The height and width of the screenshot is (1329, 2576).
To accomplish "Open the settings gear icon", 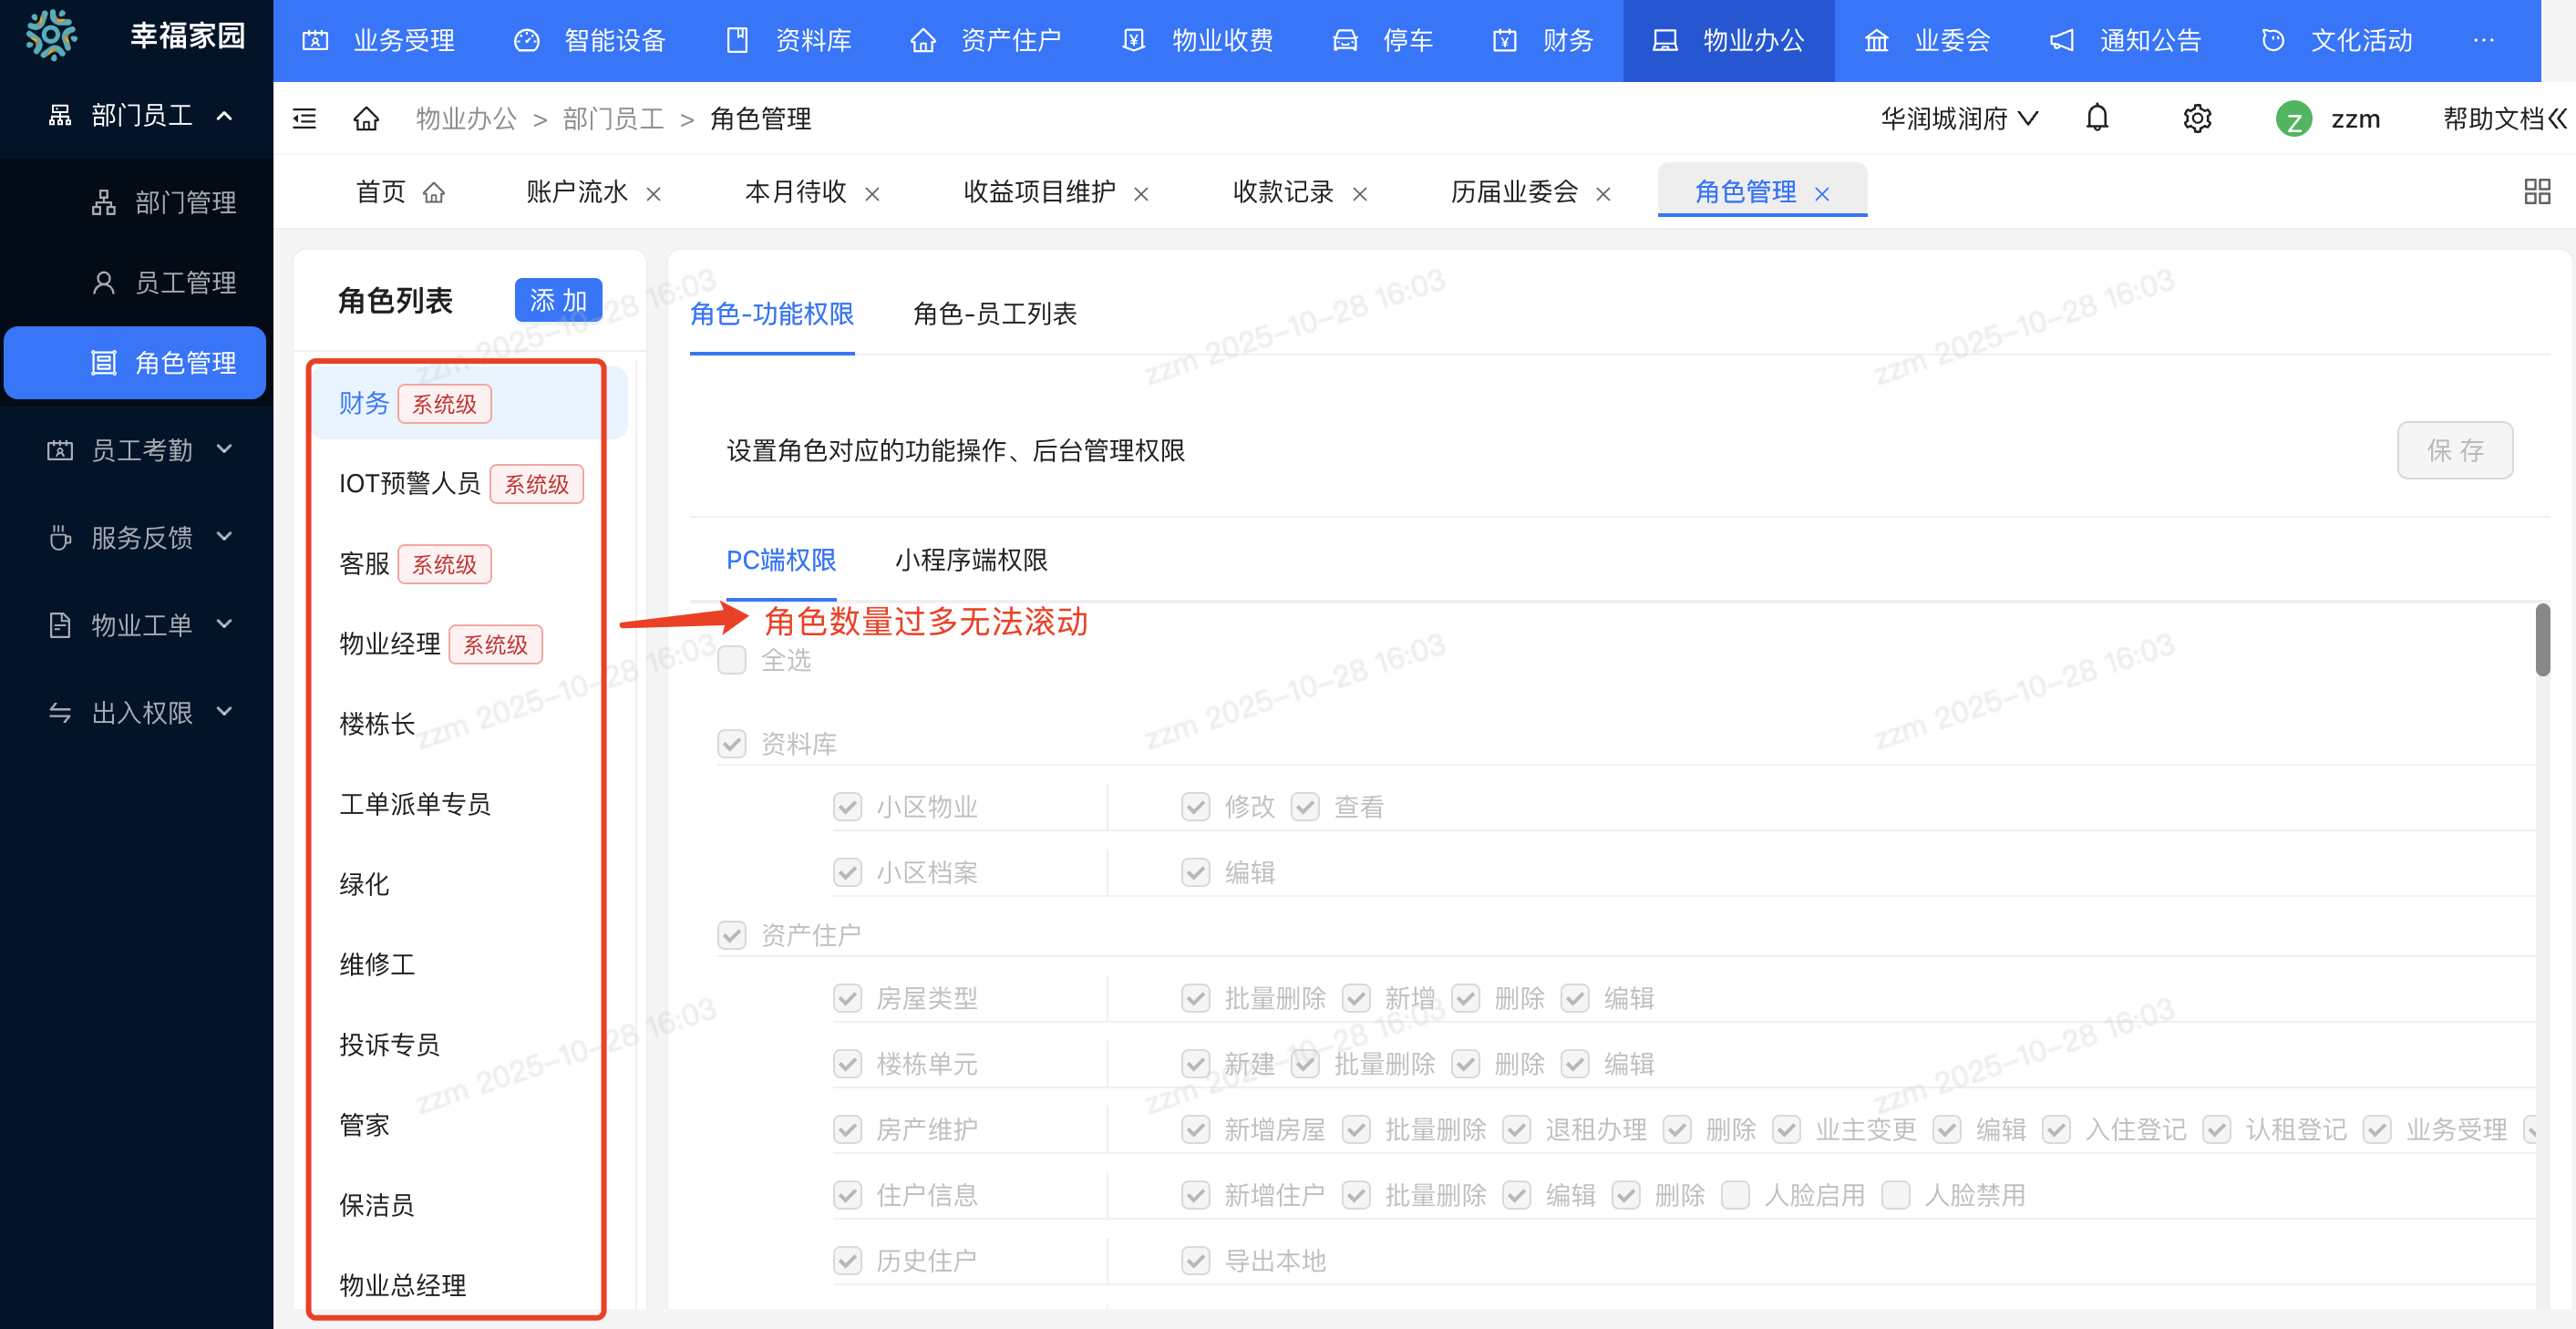I will click(x=2197, y=118).
